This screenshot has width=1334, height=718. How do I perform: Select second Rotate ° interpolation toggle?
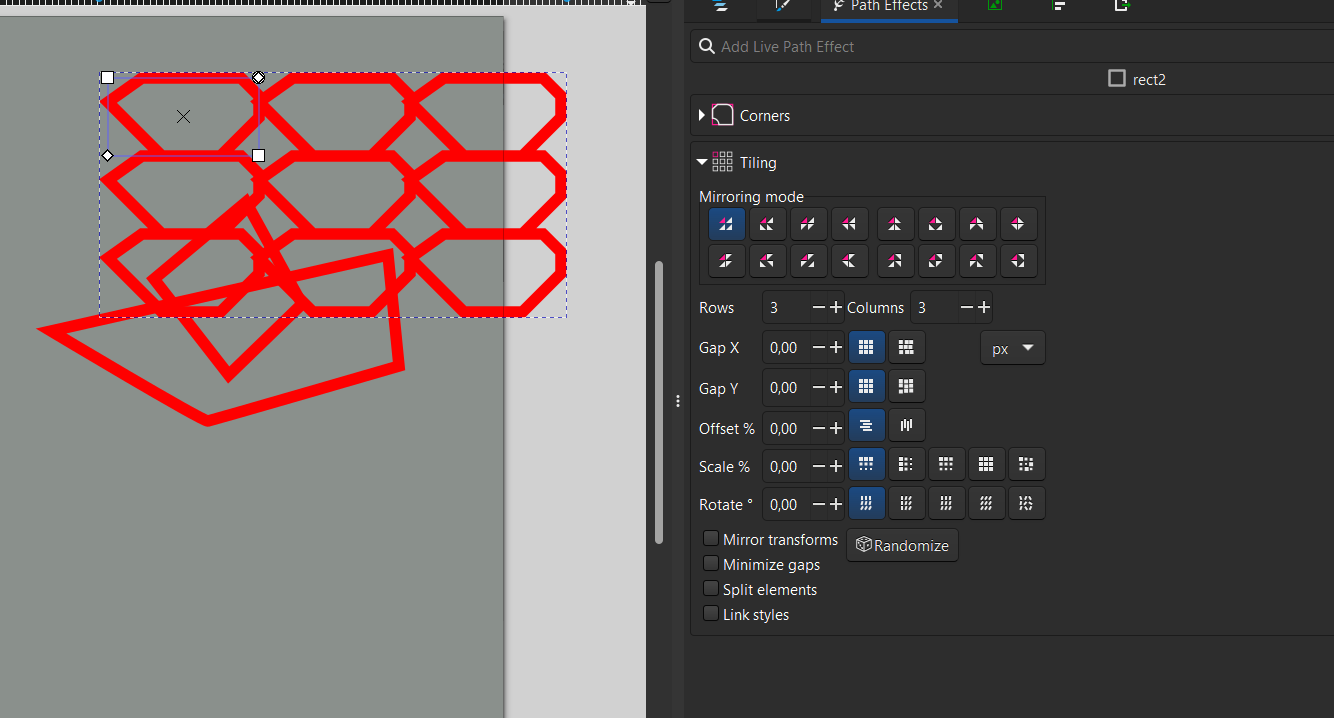[906, 503]
